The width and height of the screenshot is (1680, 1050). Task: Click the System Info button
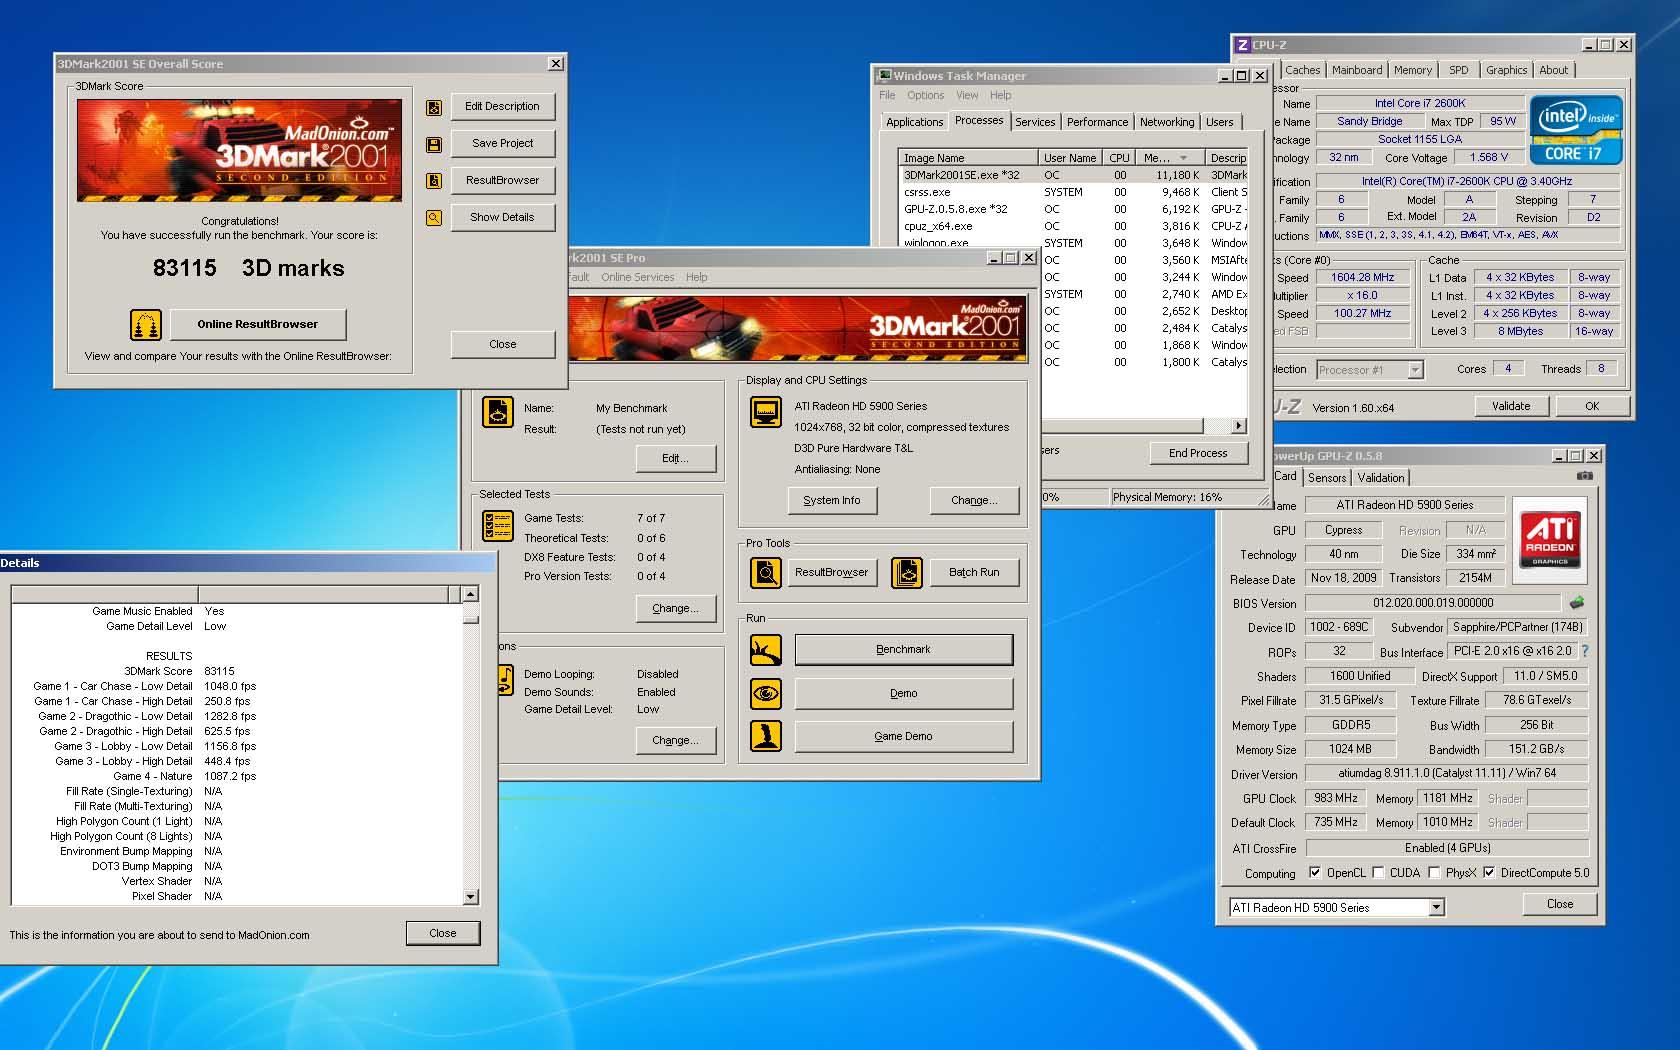[x=832, y=500]
